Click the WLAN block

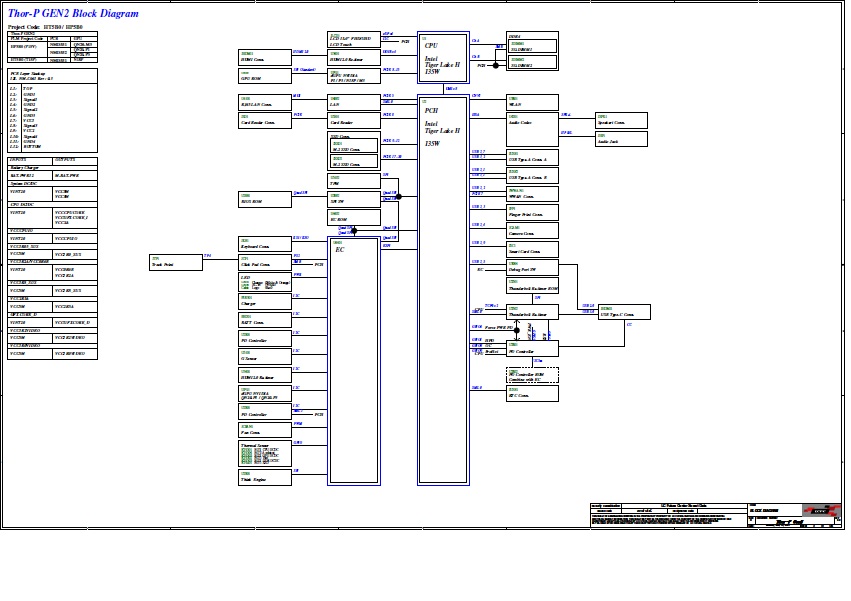pos(532,102)
